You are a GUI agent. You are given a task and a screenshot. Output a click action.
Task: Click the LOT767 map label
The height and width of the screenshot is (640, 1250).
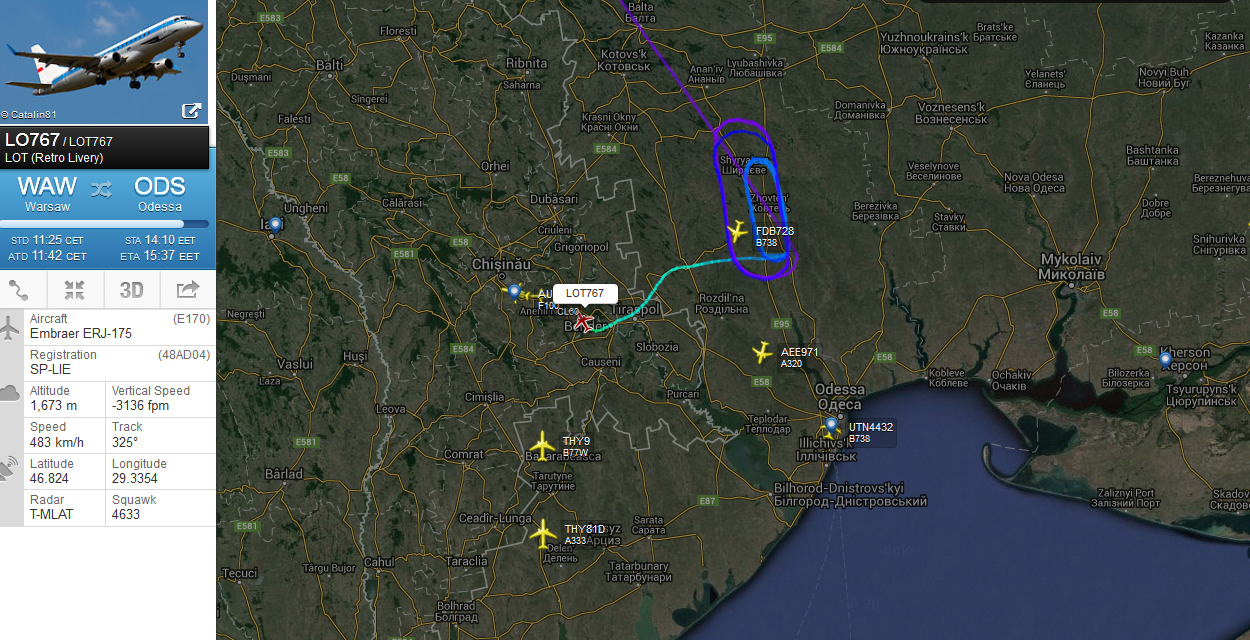coord(585,293)
